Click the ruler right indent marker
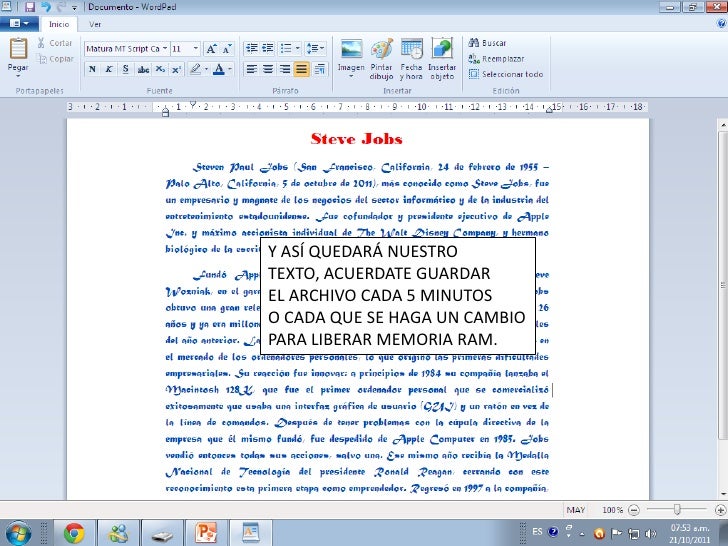The image size is (728, 546). point(549,110)
